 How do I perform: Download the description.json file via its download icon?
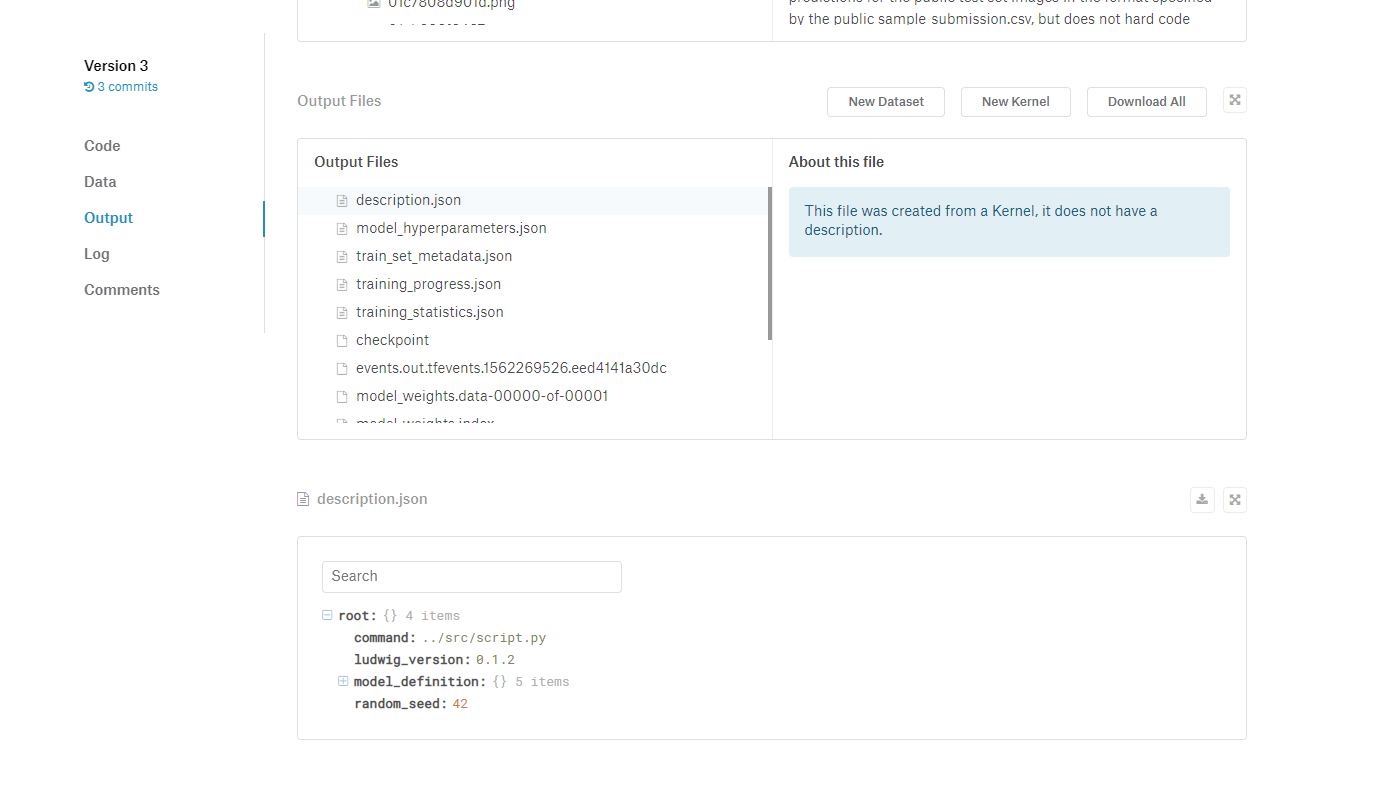pyautogui.click(x=1202, y=499)
